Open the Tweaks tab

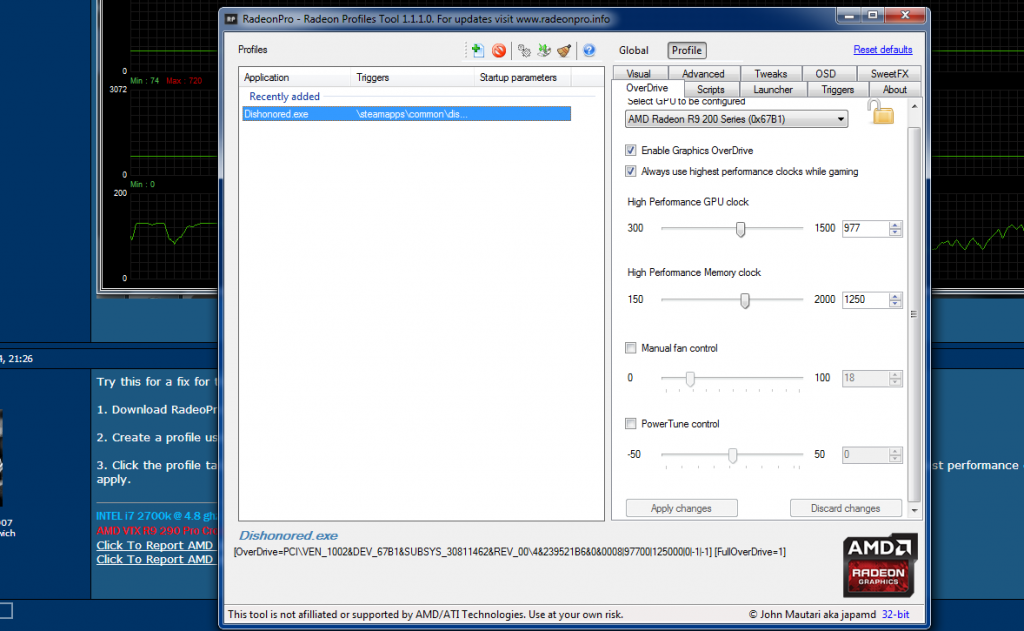pyautogui.click(x=771, y=74)
